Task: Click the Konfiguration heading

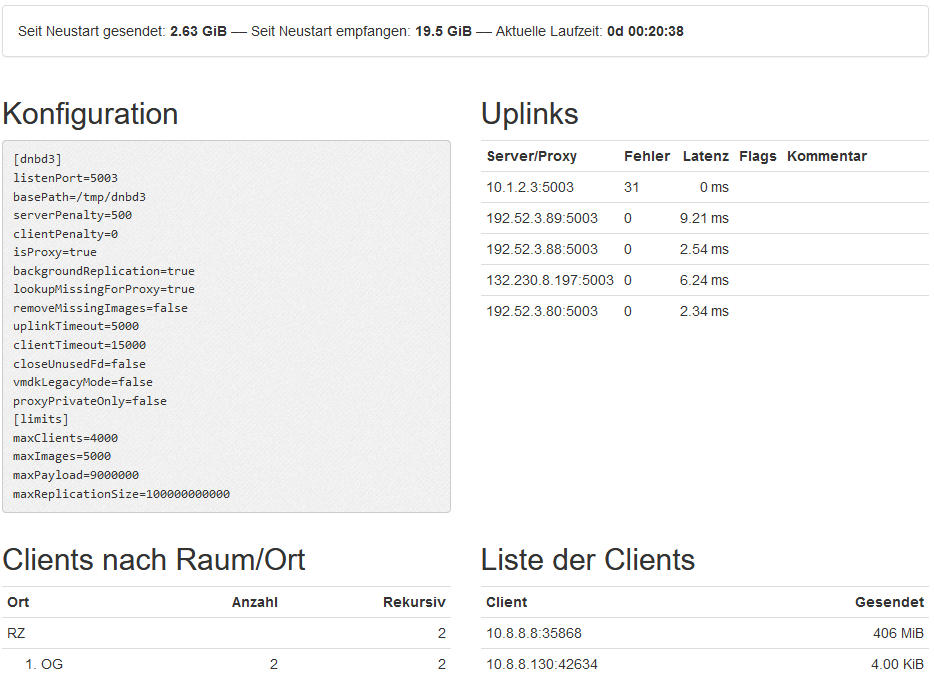Action: click(90, 114)
